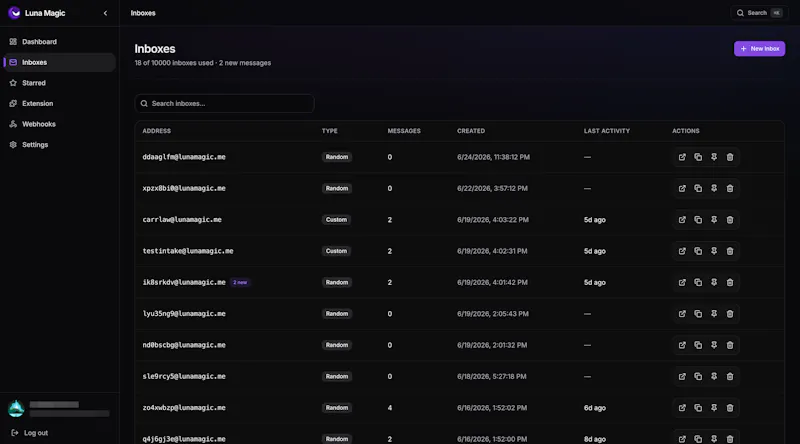Open the Webhooks page
This screenshot has width=800, height=444.
(60, 124)
